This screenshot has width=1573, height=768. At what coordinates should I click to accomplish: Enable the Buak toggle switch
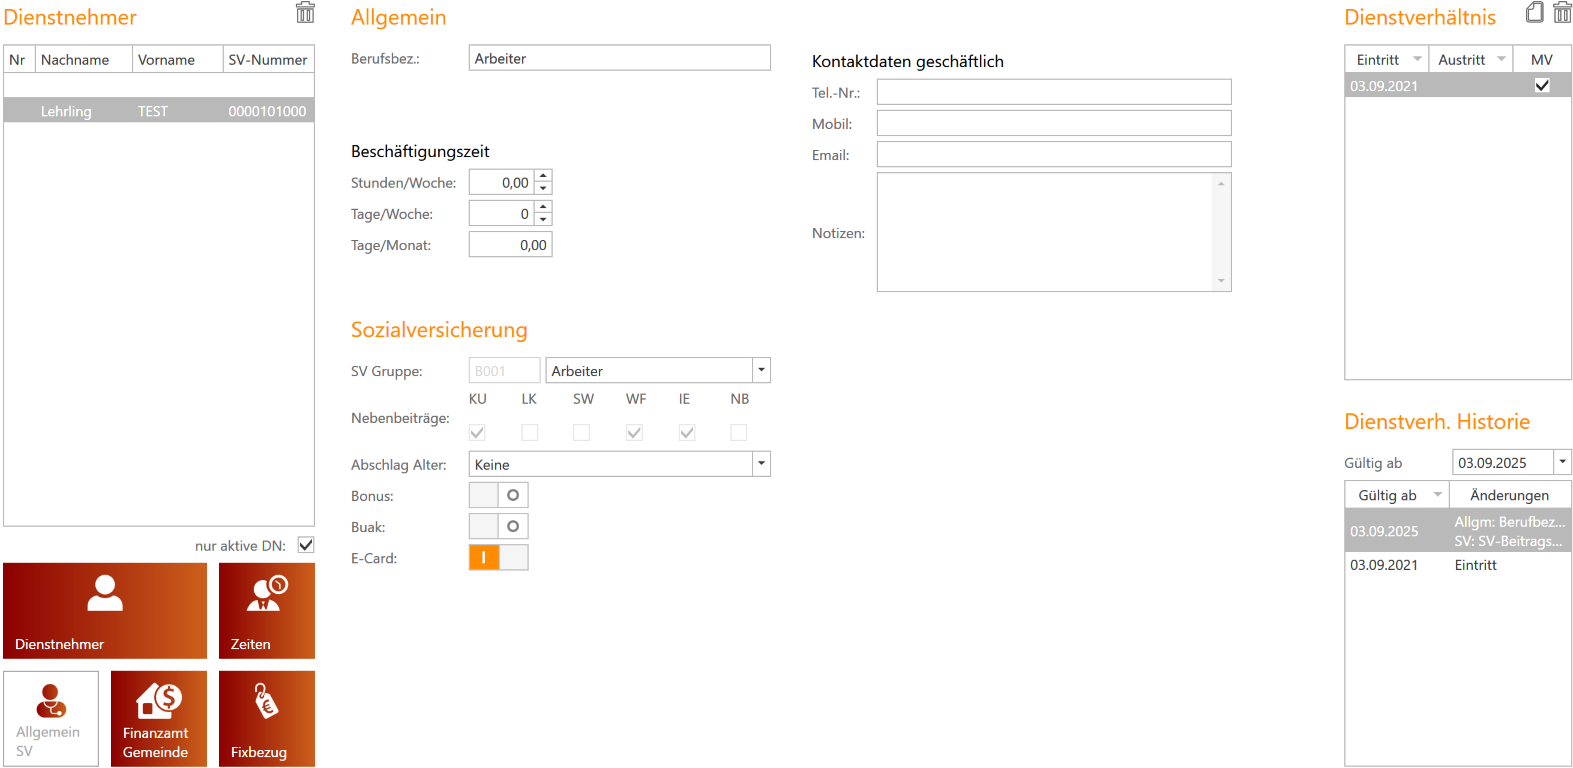(498, 527)
